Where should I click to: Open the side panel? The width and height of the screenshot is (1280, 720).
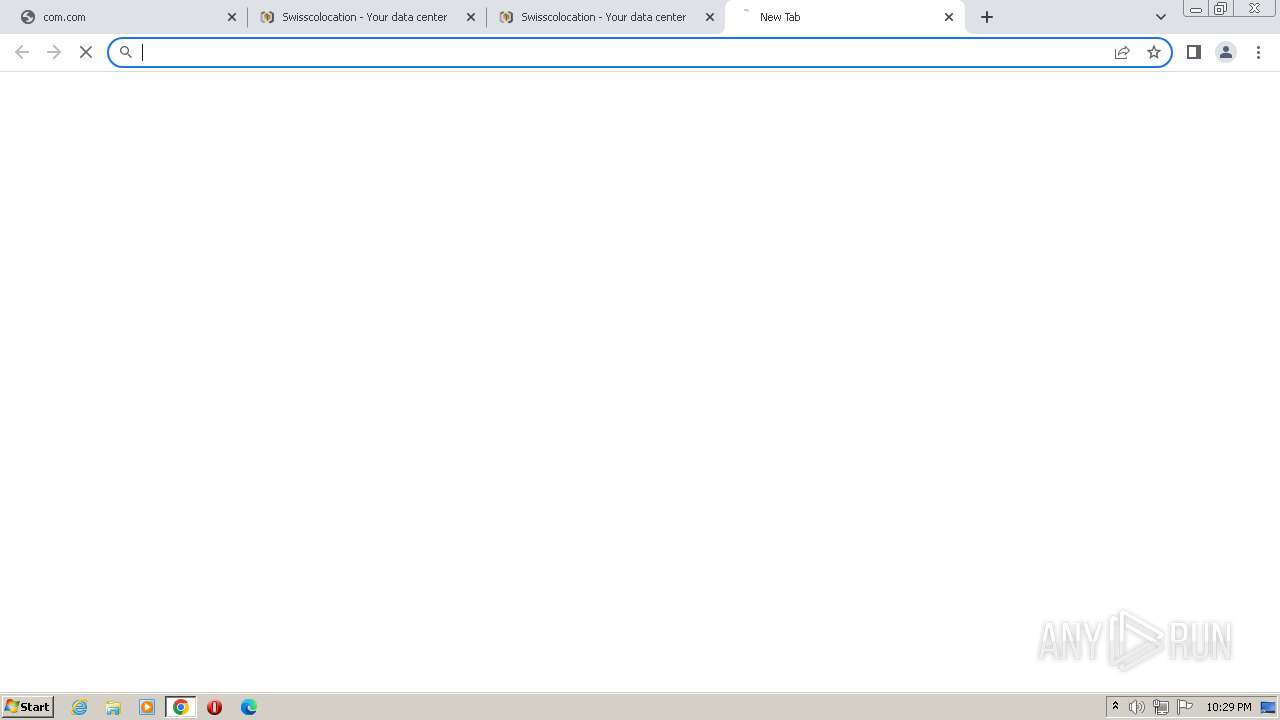pyautogui.click(x=1194, y=52)
